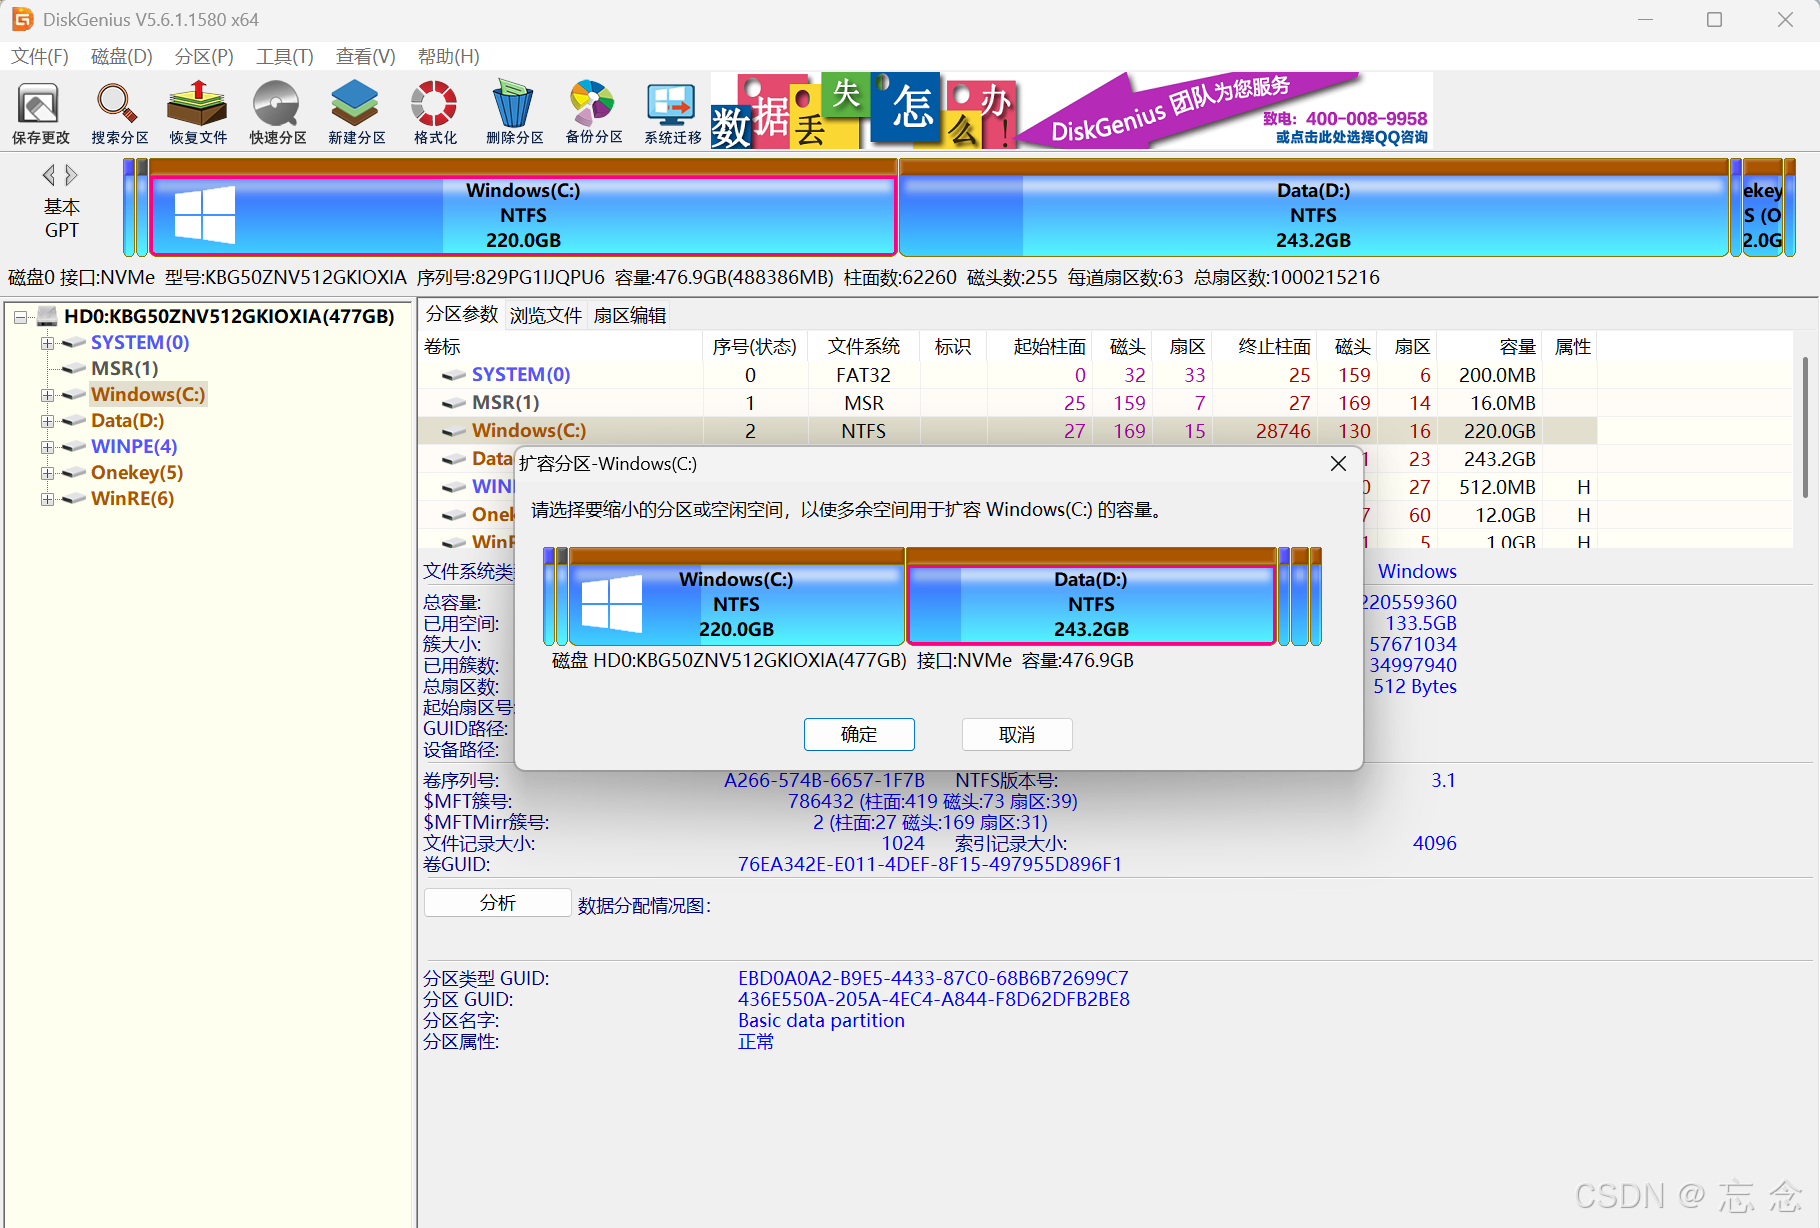The image size is (1820, 1228).
Task: Expand the SYSTEM(0) tree node
Action: (47, 343)
